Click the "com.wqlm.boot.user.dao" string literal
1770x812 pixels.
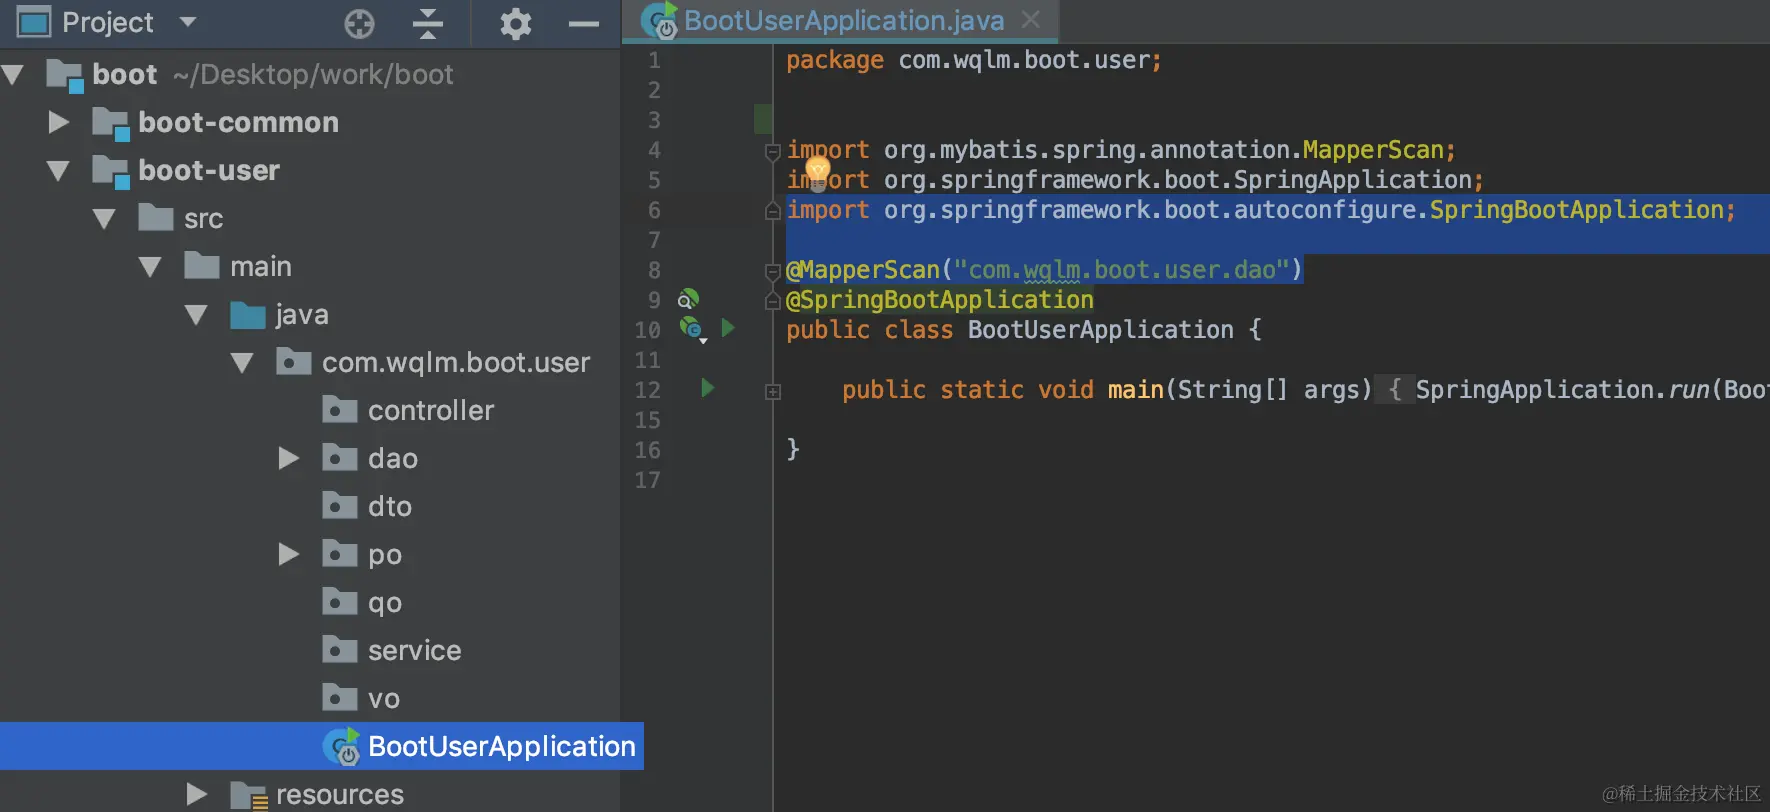pos(1121,270)
